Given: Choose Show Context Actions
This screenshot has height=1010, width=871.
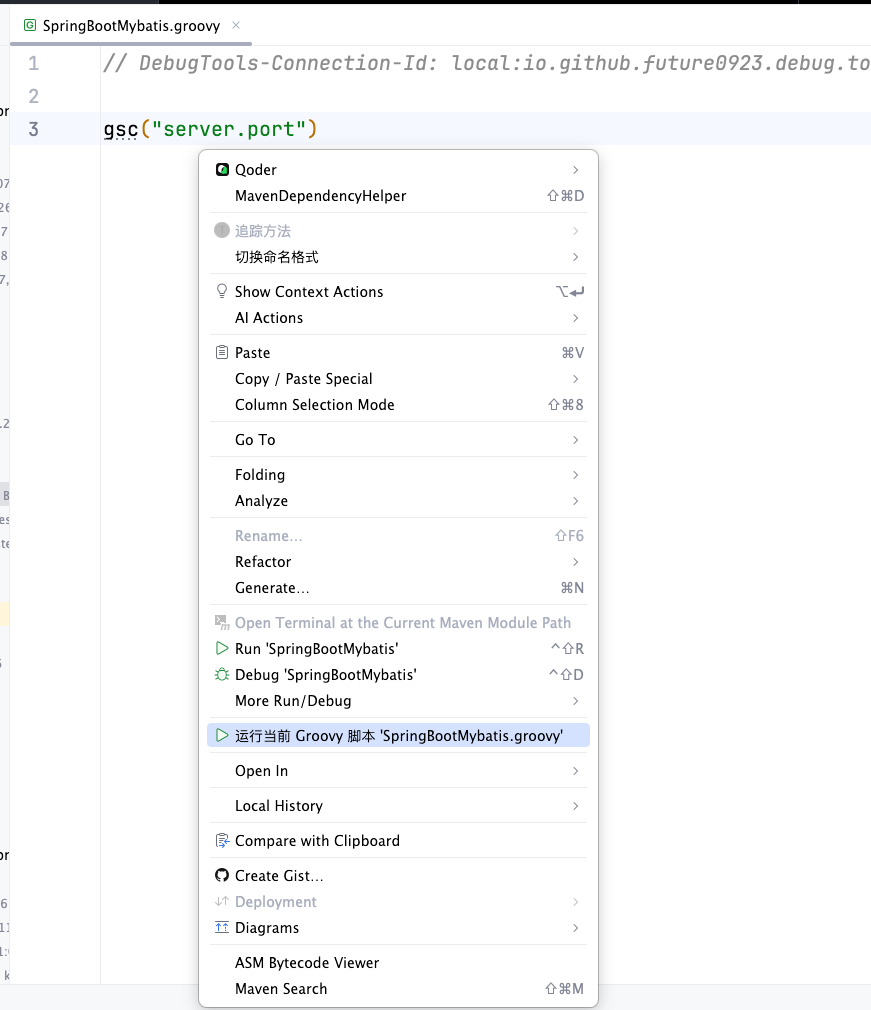Looking at the screenshot, I should point(398,292).
